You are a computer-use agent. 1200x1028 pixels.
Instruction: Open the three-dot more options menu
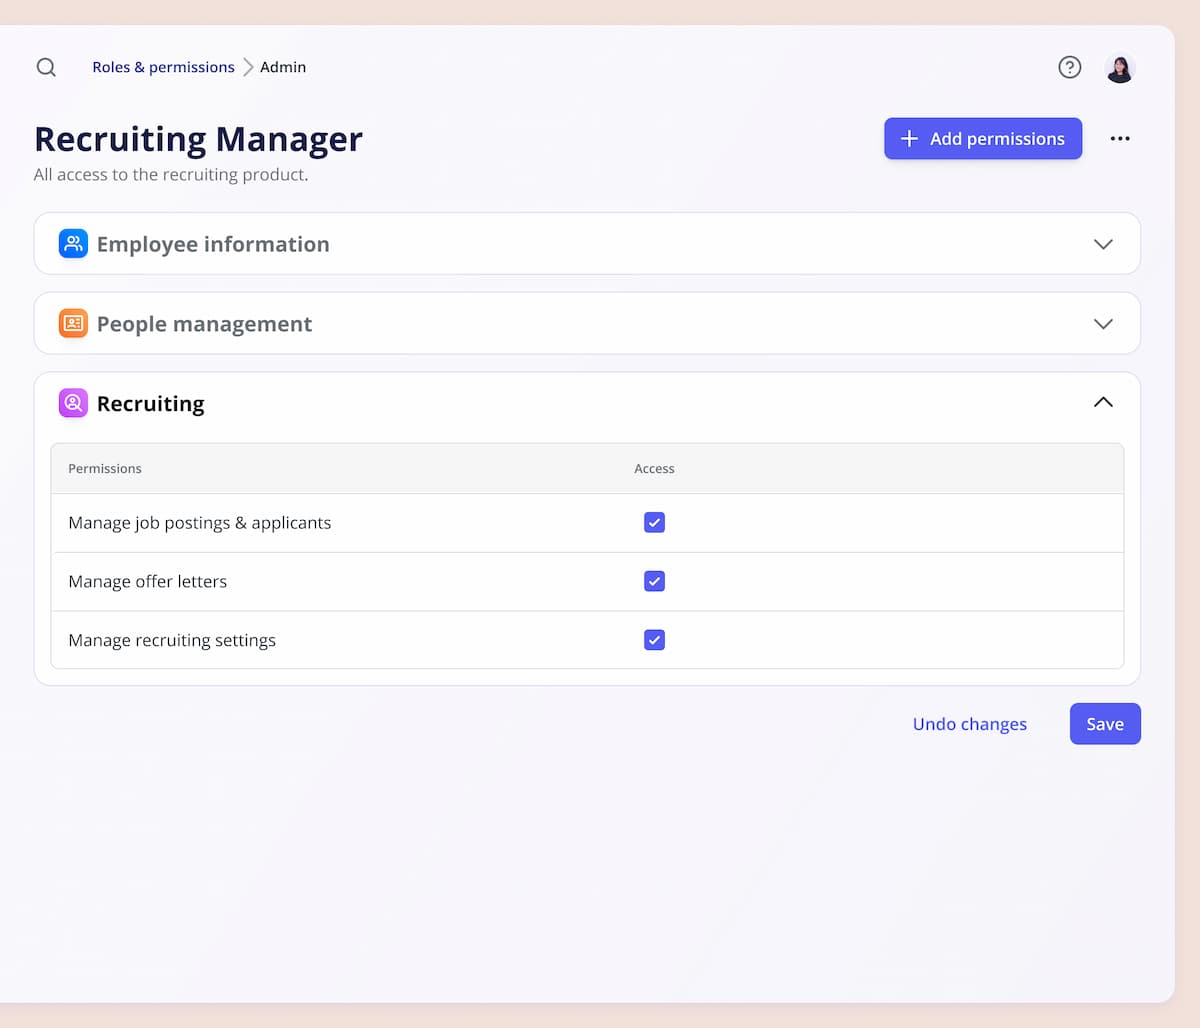pyautogui.click(x=1119, y=139)
